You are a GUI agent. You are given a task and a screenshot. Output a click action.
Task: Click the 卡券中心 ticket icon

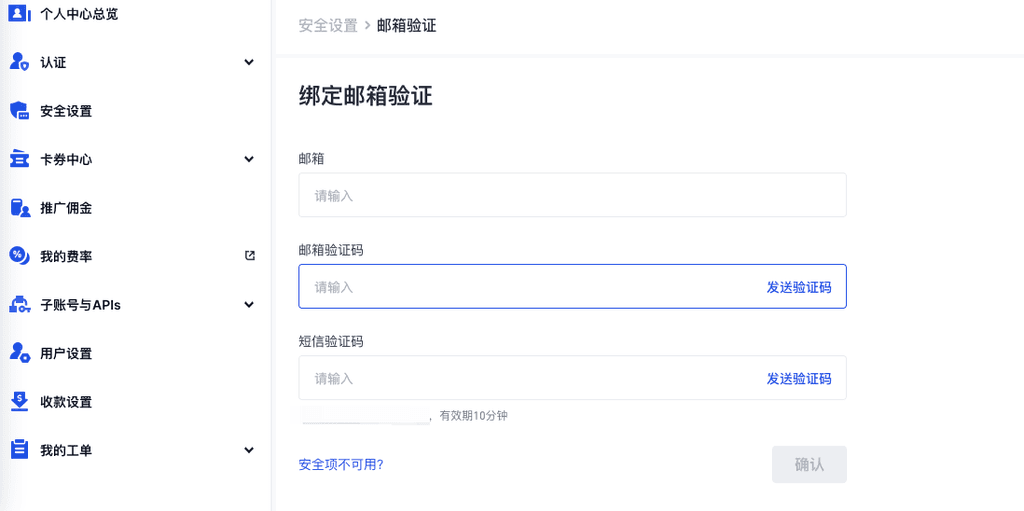19,159
